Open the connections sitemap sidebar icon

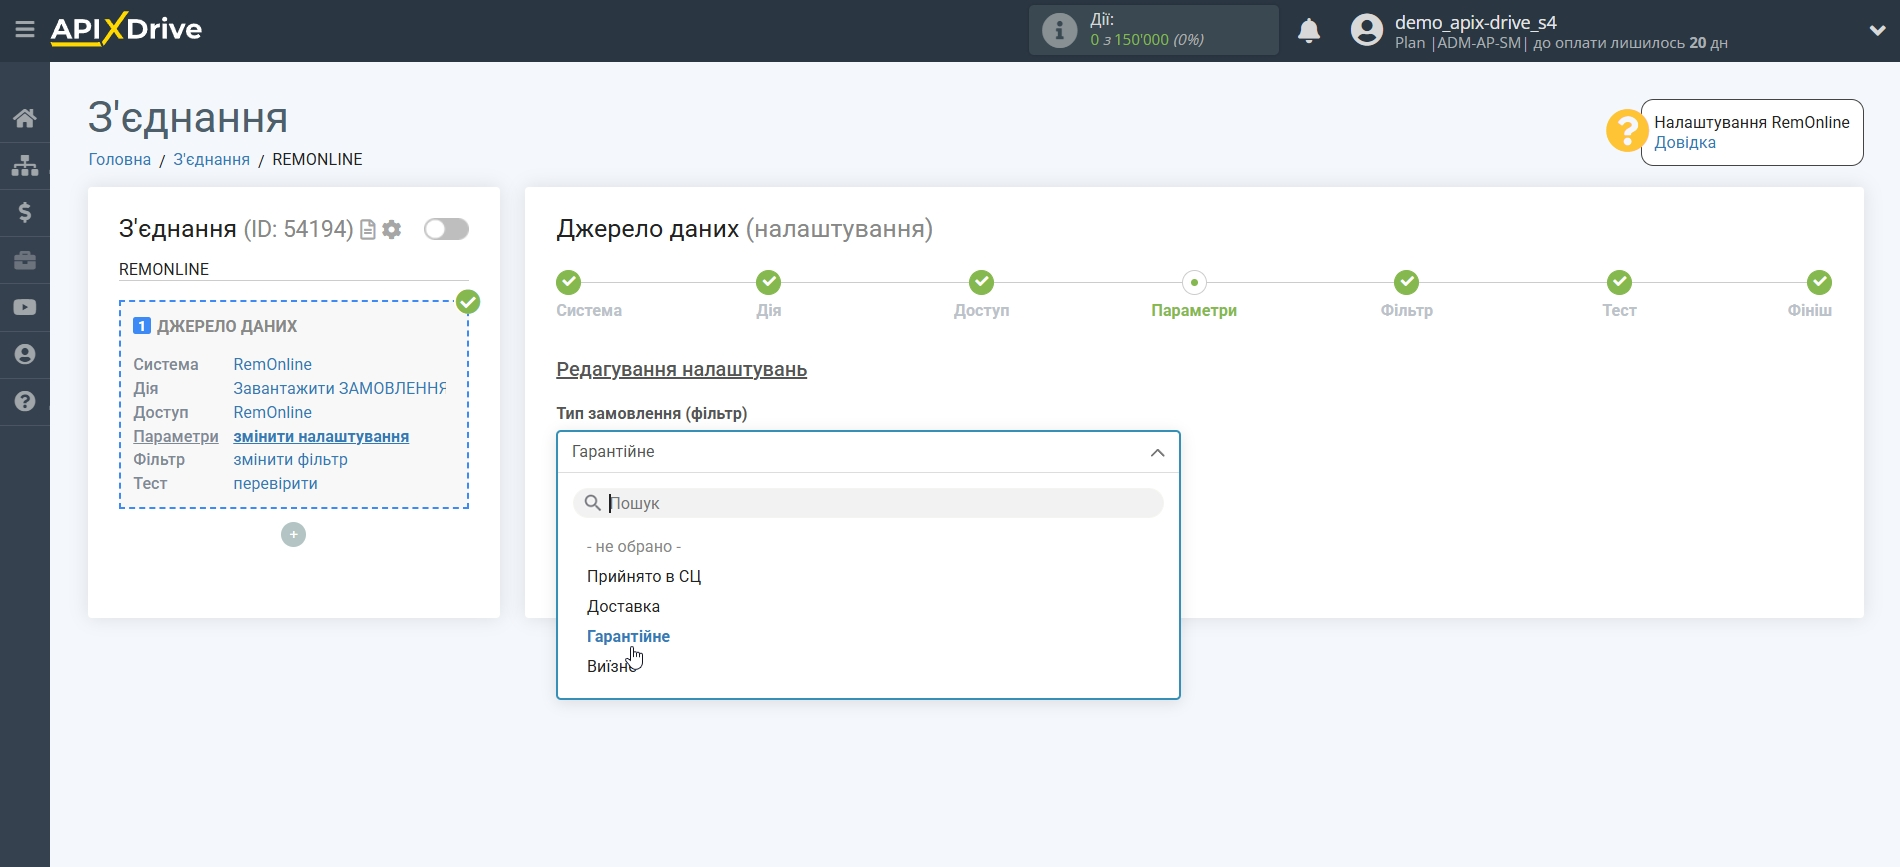click(x=25, y=165)
